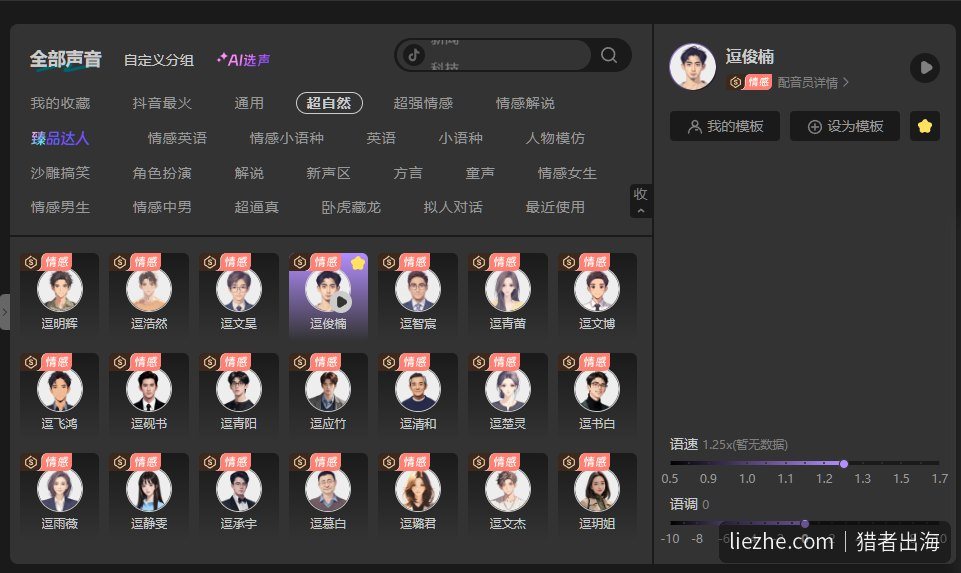This screenshot has height=573, width=961.
Task: Select 新声区 category
Action: coord(329,173)
